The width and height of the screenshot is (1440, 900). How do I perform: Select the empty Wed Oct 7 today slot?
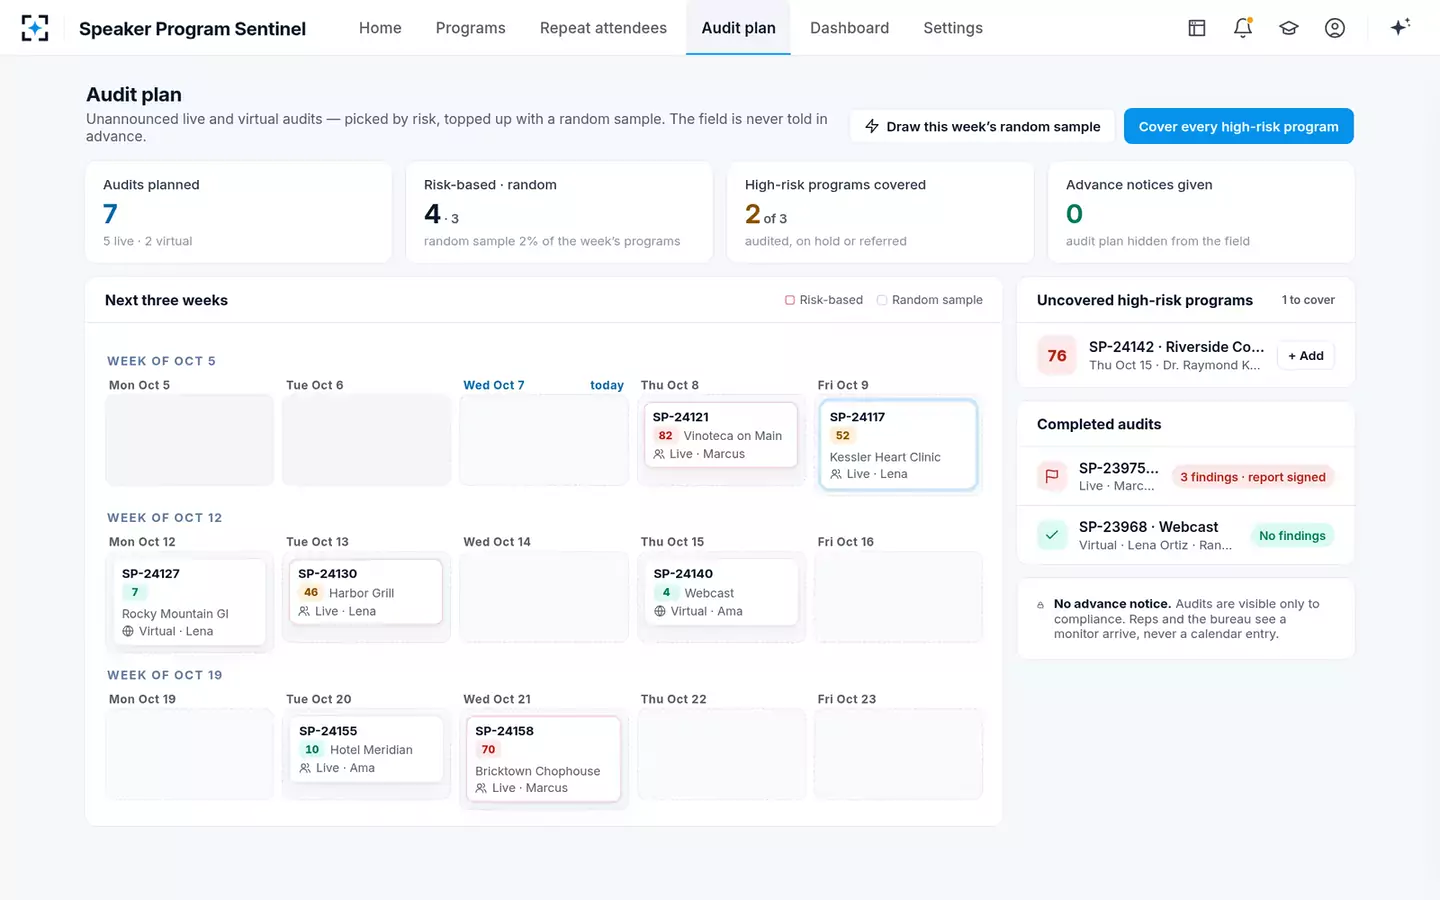click(544, 440)
